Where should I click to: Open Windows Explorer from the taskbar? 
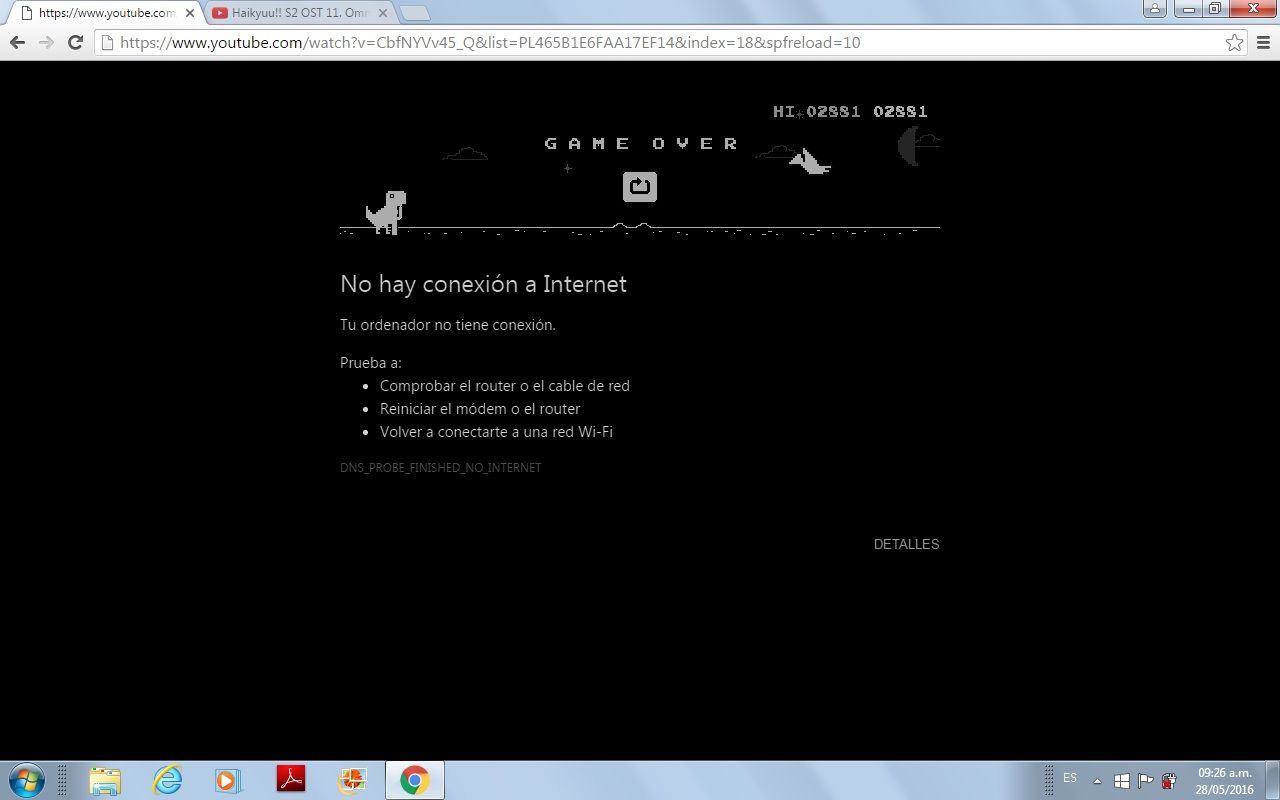click(x=105, y=780)
